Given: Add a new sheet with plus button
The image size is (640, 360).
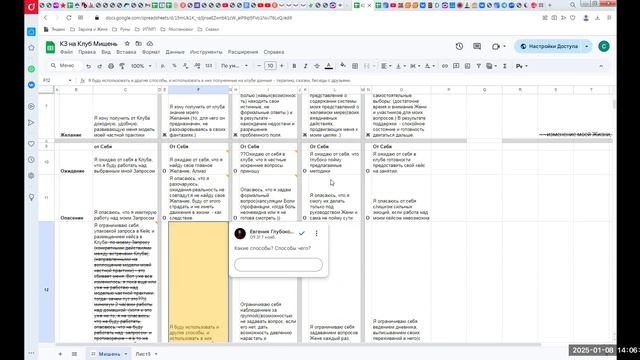Looking at the screenshot, I should 60,354.
